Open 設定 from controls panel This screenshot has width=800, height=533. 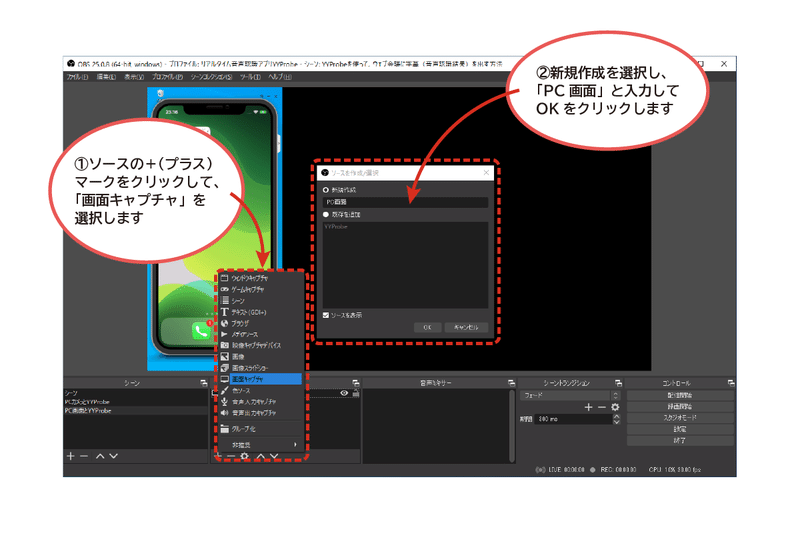680,429
